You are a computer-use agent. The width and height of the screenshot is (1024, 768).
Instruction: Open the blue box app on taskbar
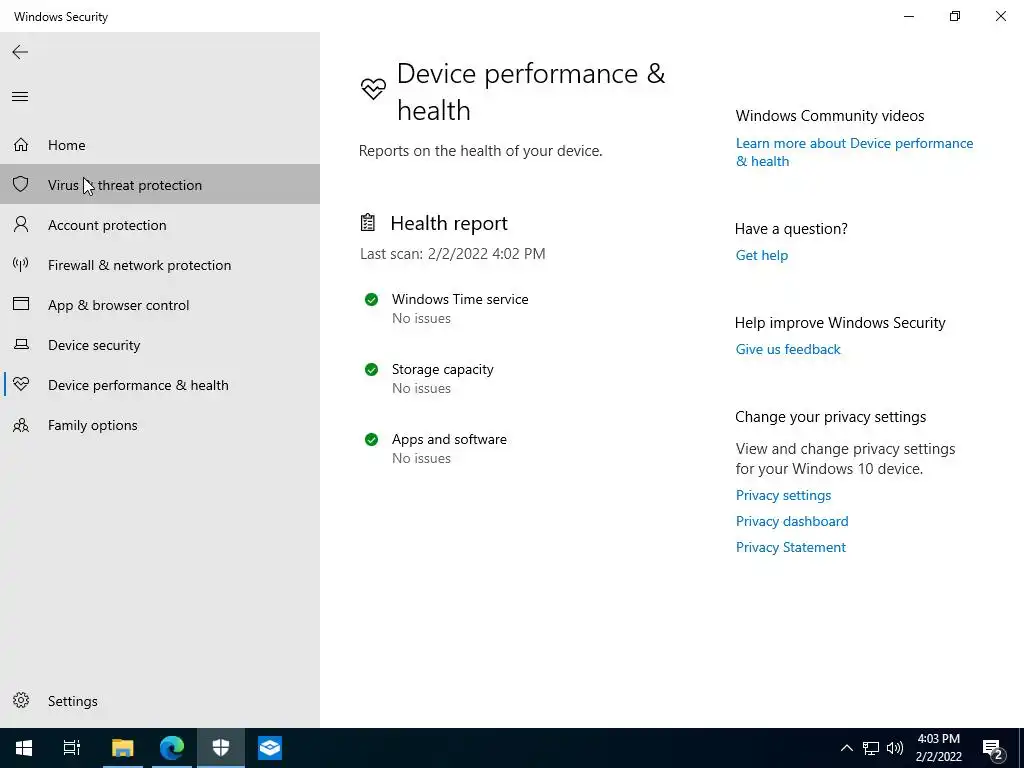coord(270,748)
